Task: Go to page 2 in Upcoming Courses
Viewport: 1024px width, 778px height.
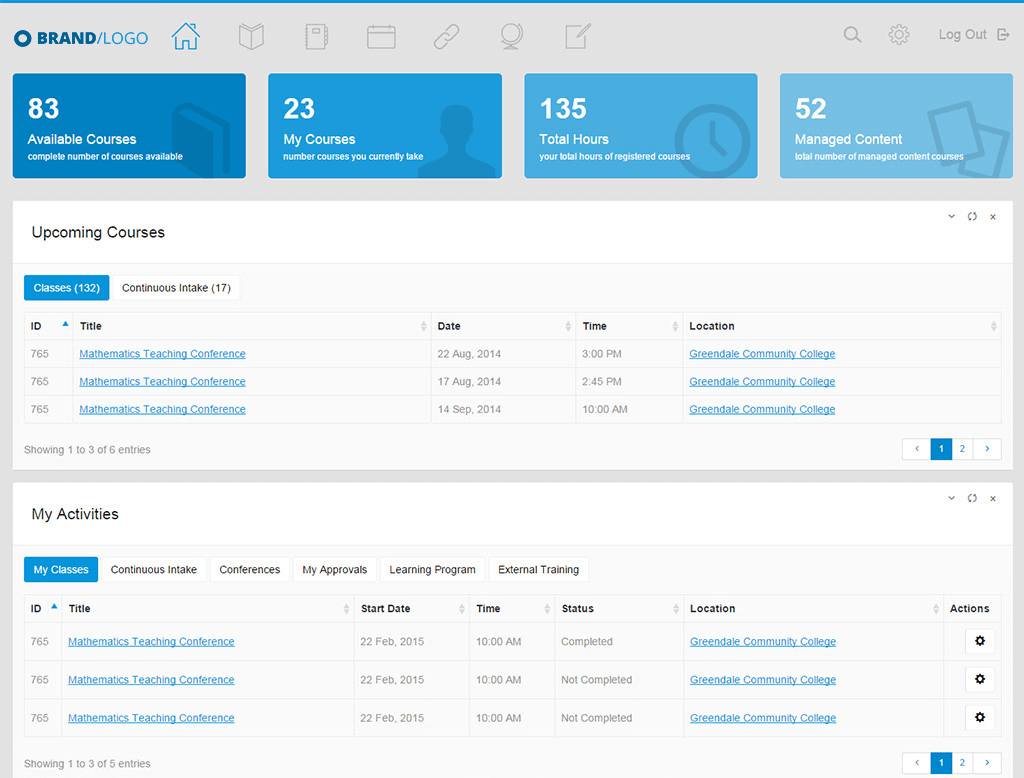Action: [962, 449]
